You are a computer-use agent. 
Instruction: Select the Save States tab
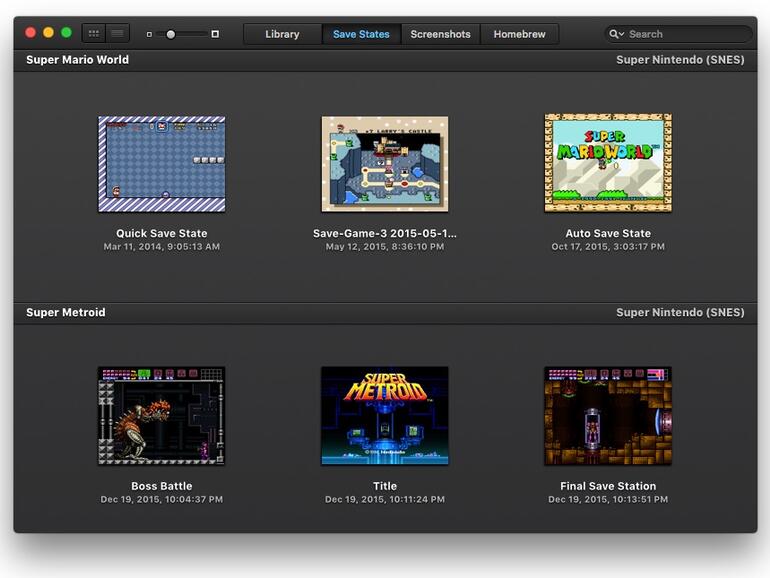[x=361, y=34]
